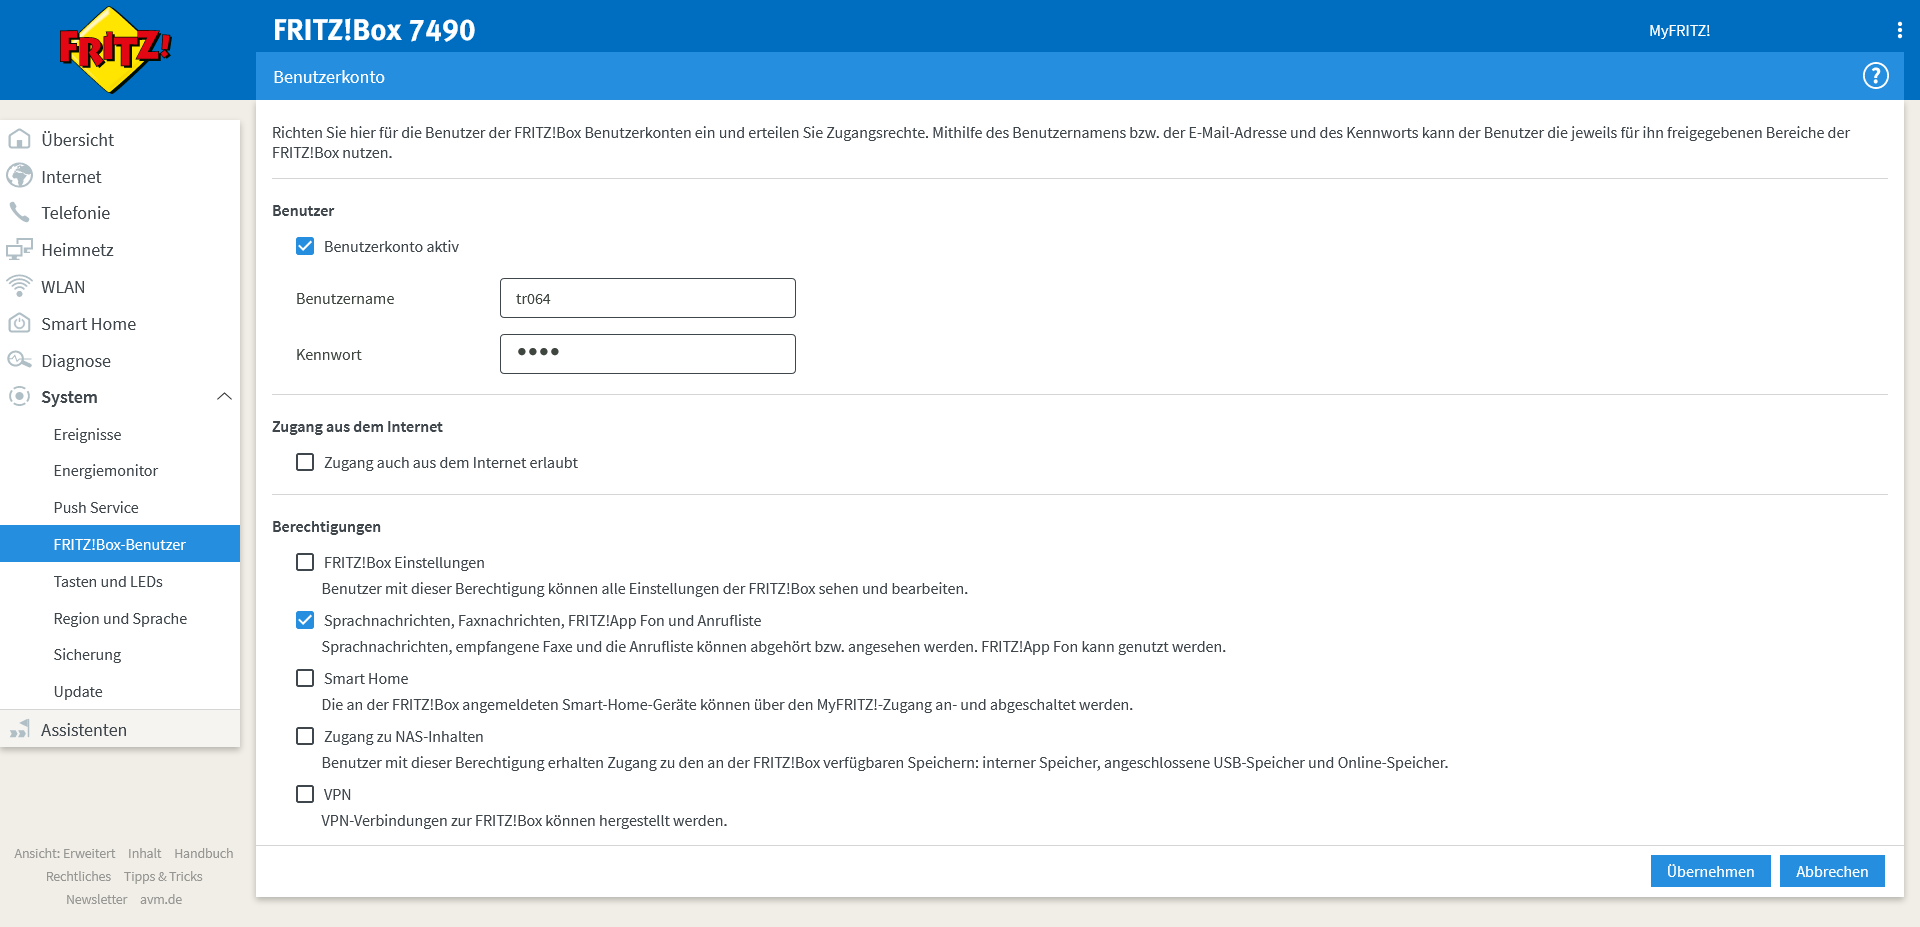Click the Kennwort password field
The image size is (1920, 927).
(x=648, y=354)
